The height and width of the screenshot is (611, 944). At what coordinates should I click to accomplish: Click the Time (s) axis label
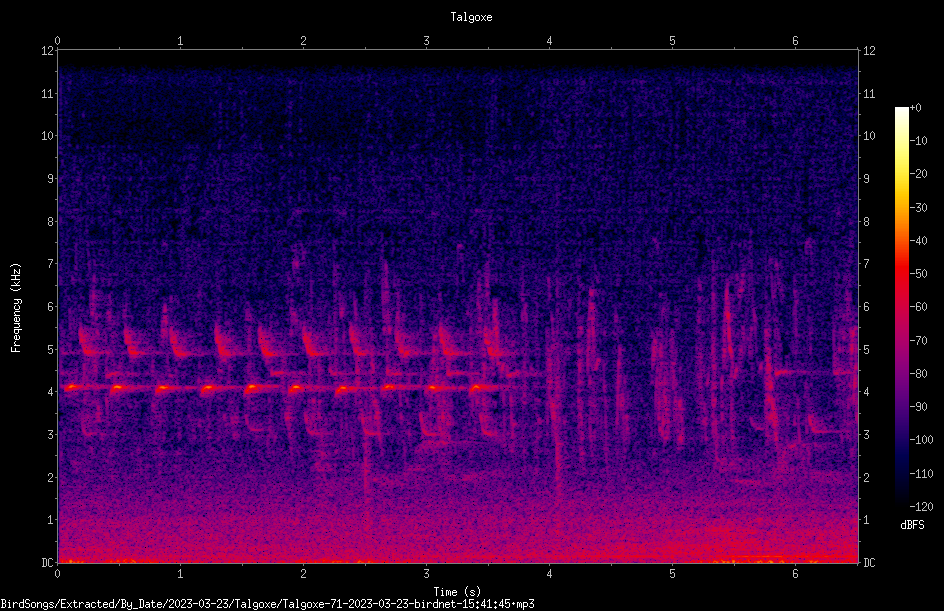457,592
